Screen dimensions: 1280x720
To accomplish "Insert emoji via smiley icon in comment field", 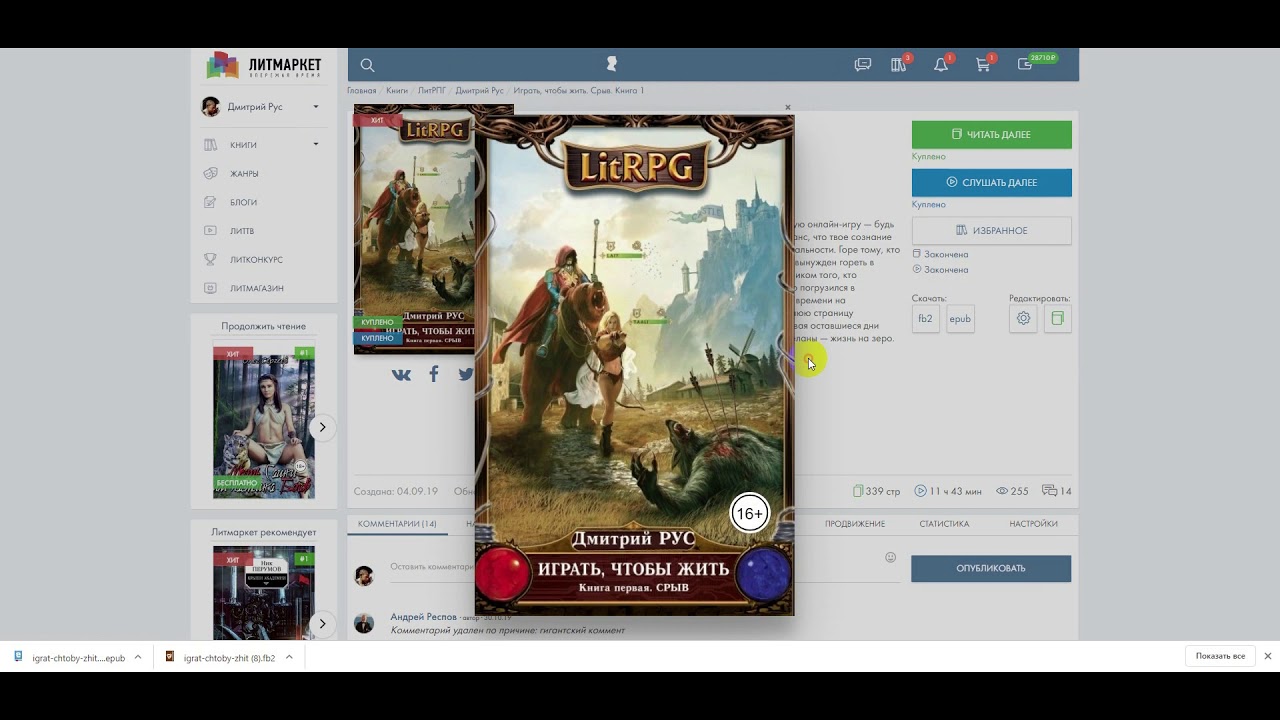I will 891,557.
